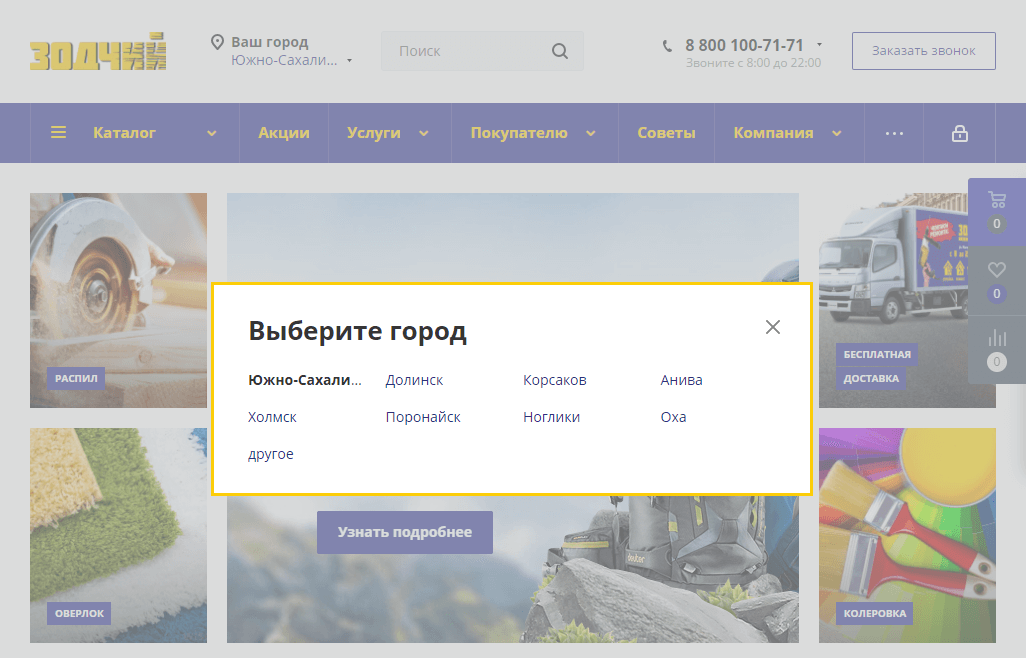
Task: Open the comparison bar chart icon
Action: pos(996,338)
